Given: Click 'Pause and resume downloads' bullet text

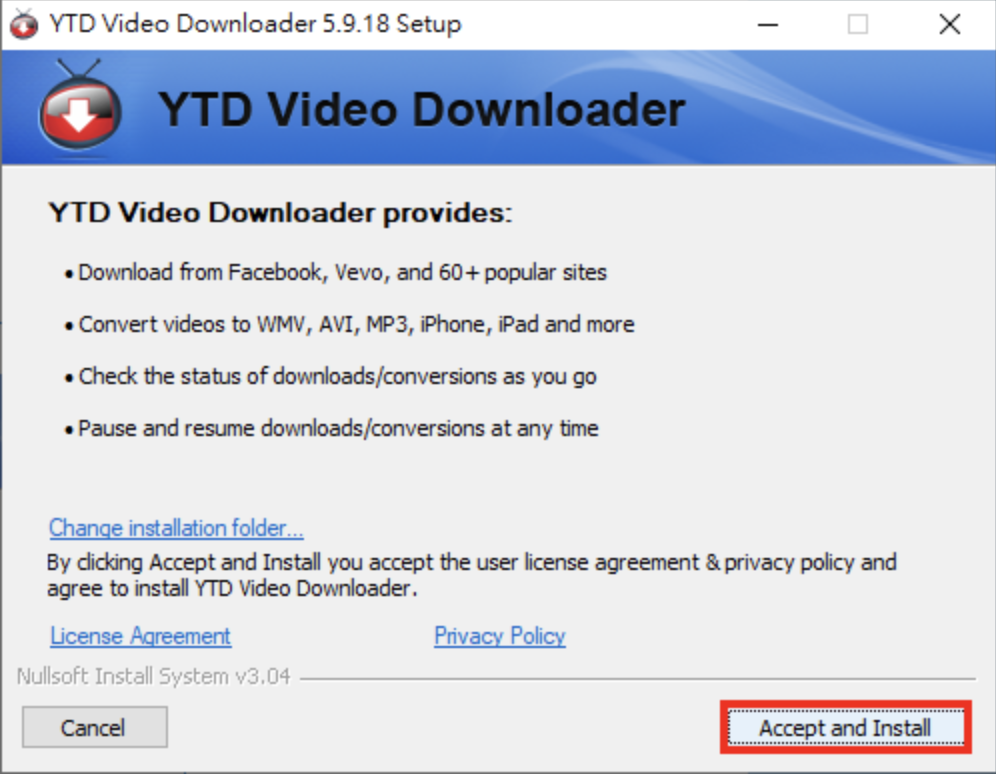Looking at the screenshot, I should [x=338, y=429].
